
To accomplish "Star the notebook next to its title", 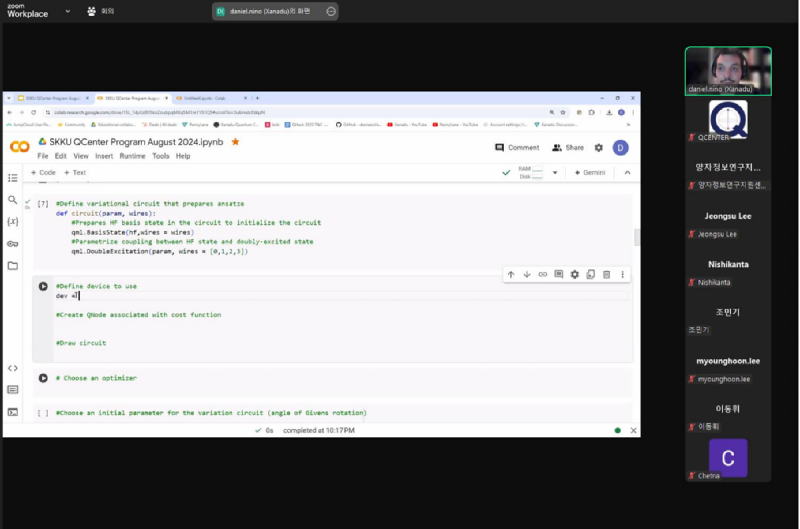I will coord(236,142).
